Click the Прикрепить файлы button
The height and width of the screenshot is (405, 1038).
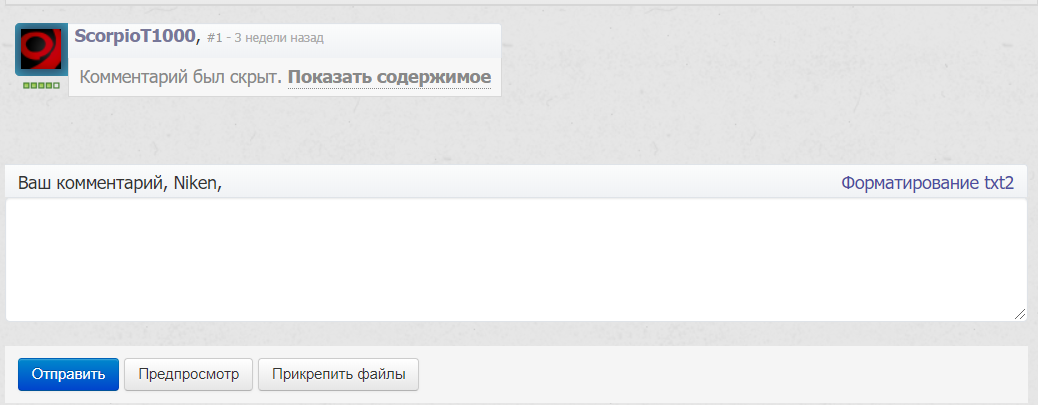click(338, 375)
